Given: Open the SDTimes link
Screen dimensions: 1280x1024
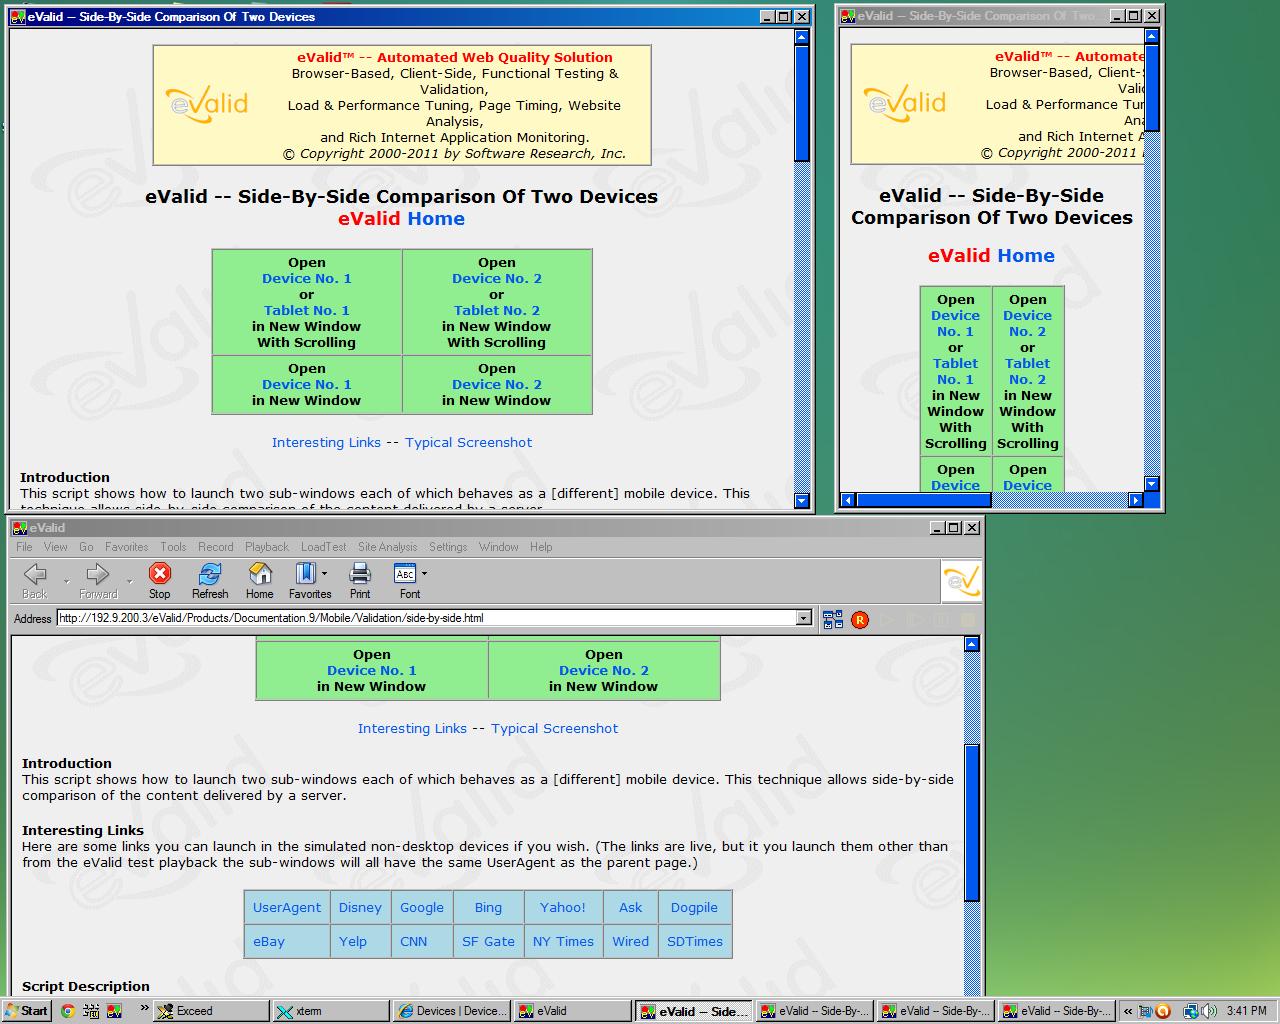Looking at the screenshot, I should (x=695, y=942).
